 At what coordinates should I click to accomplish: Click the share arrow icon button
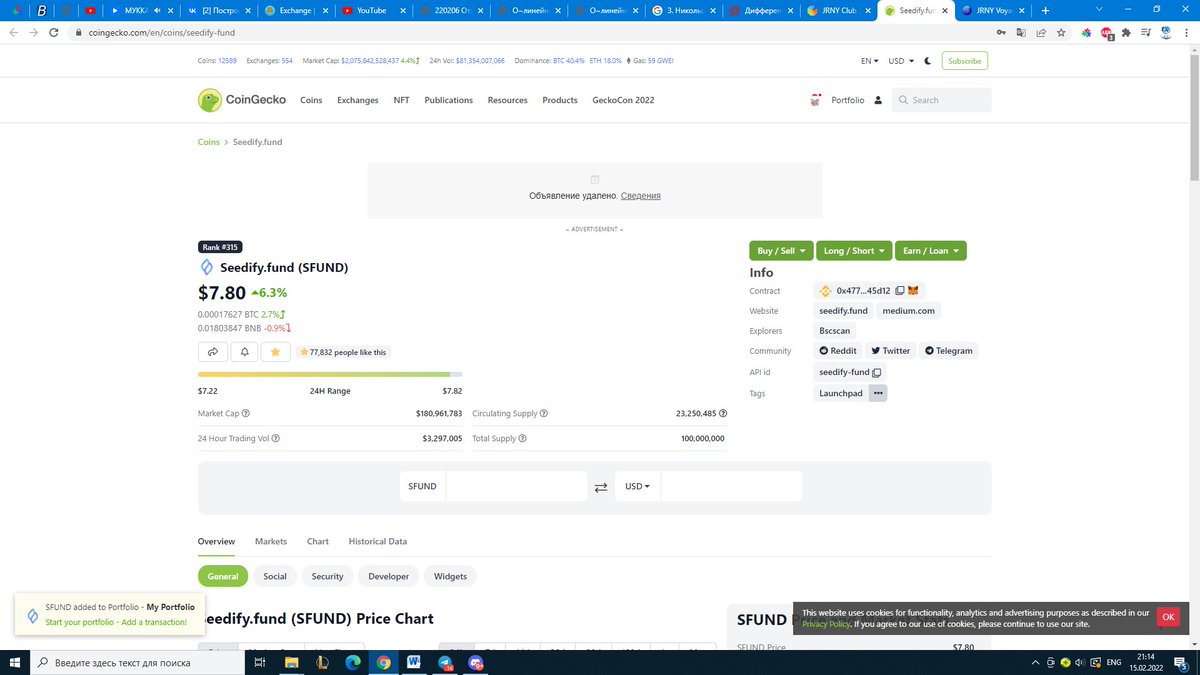click(x=213, y=352)
